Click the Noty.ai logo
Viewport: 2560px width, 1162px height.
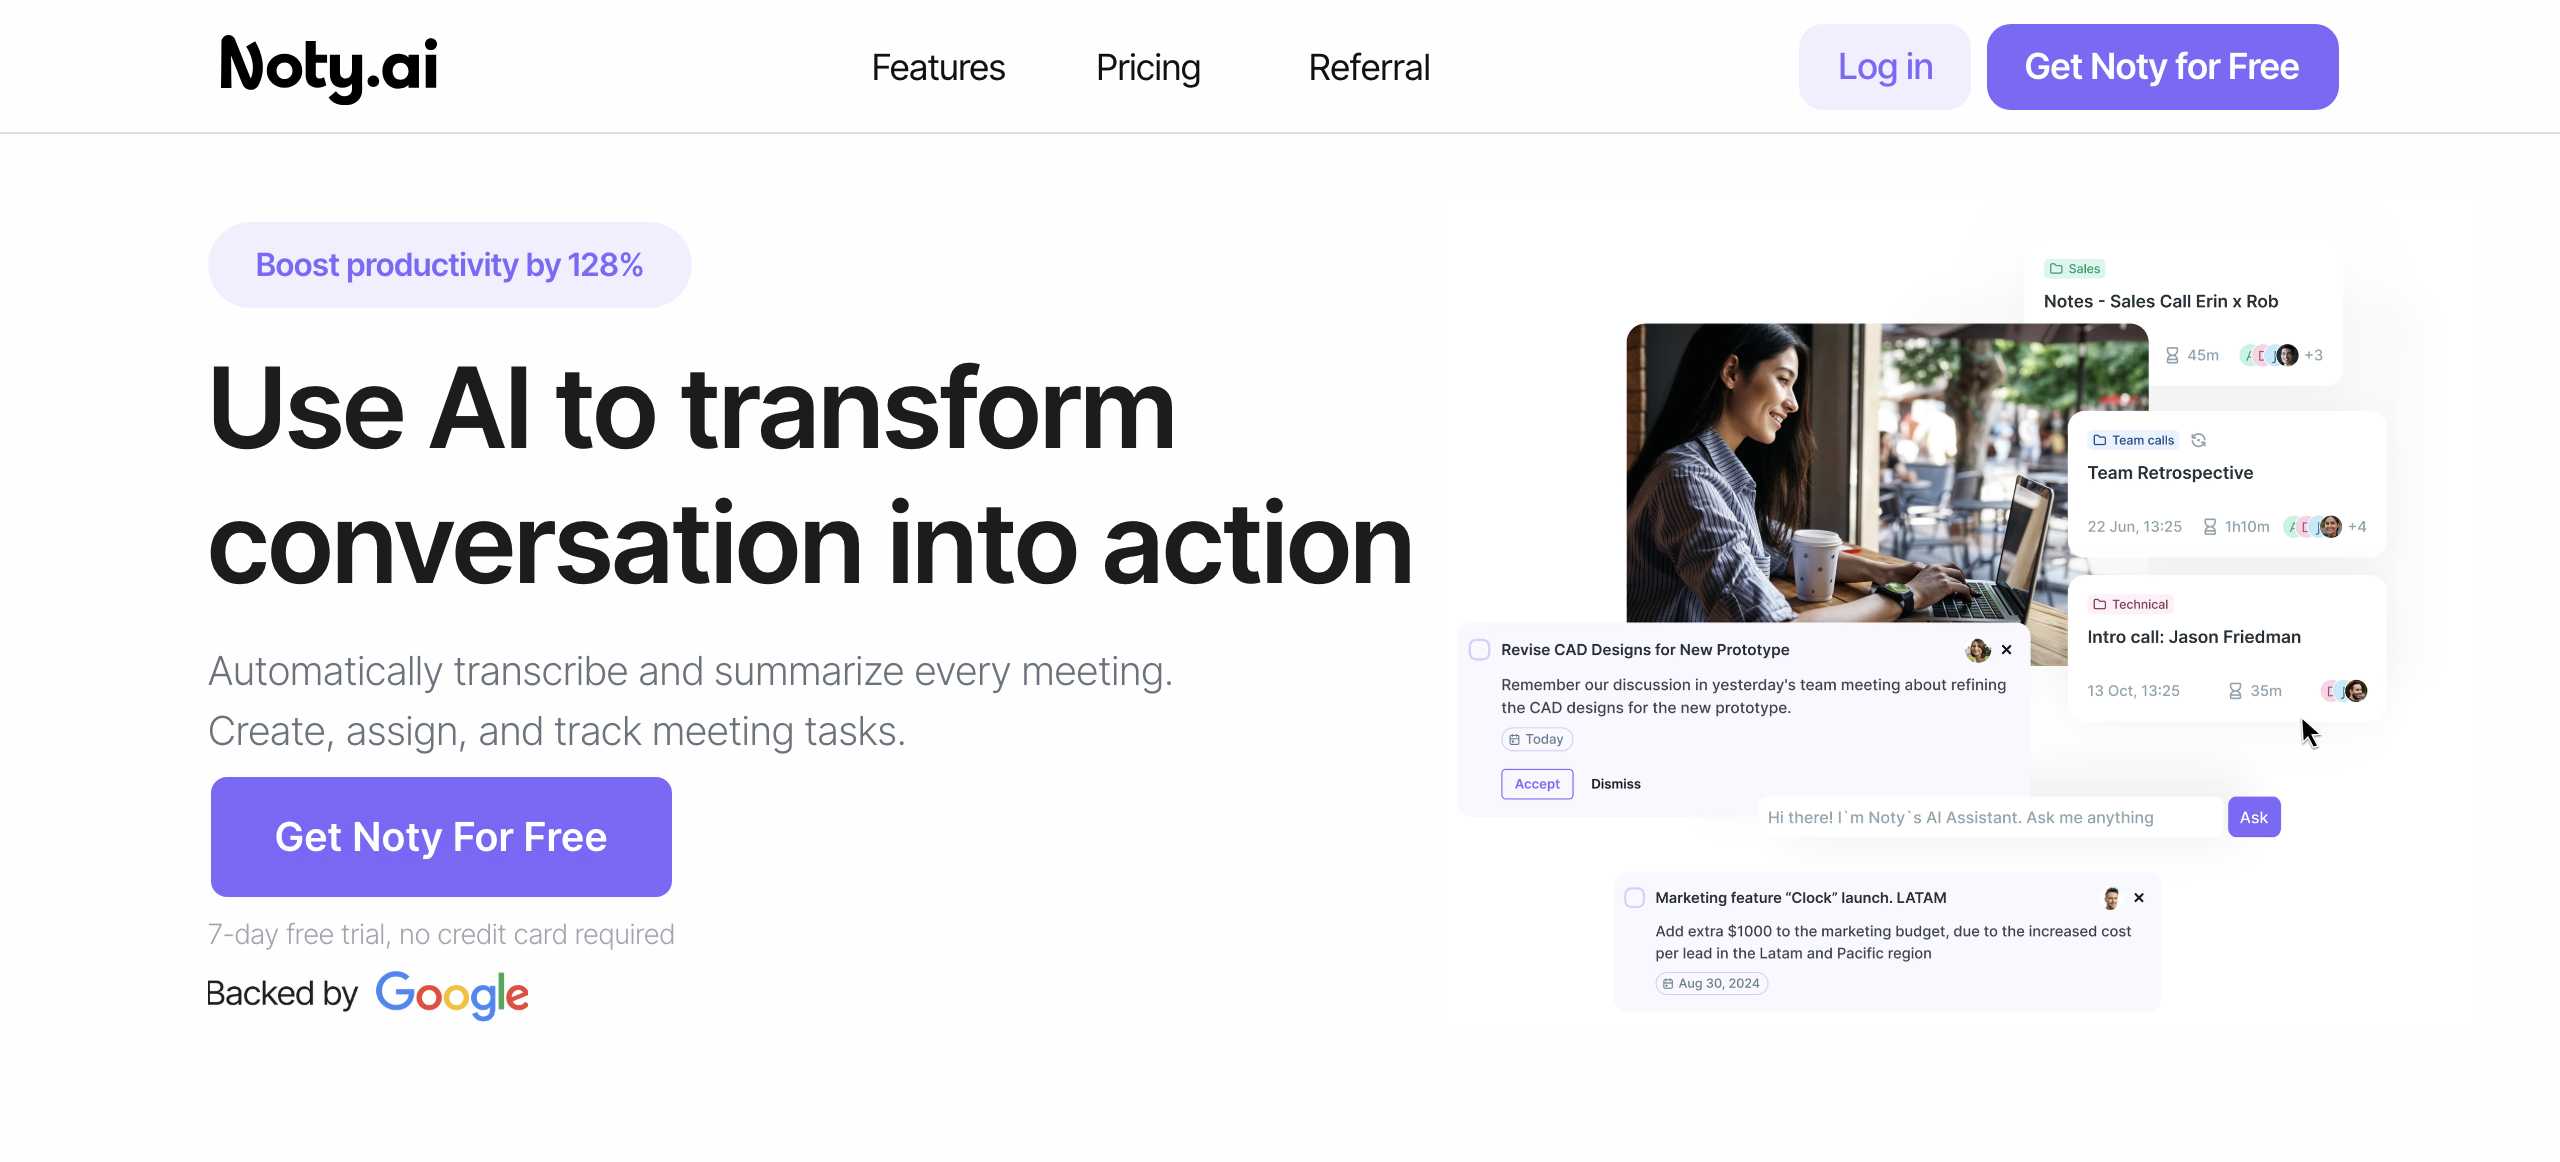(328, 66)
